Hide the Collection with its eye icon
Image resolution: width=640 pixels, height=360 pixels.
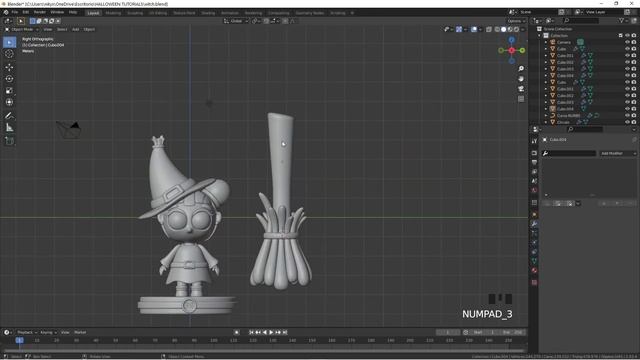pyautogui.click(x=627, y=36)
